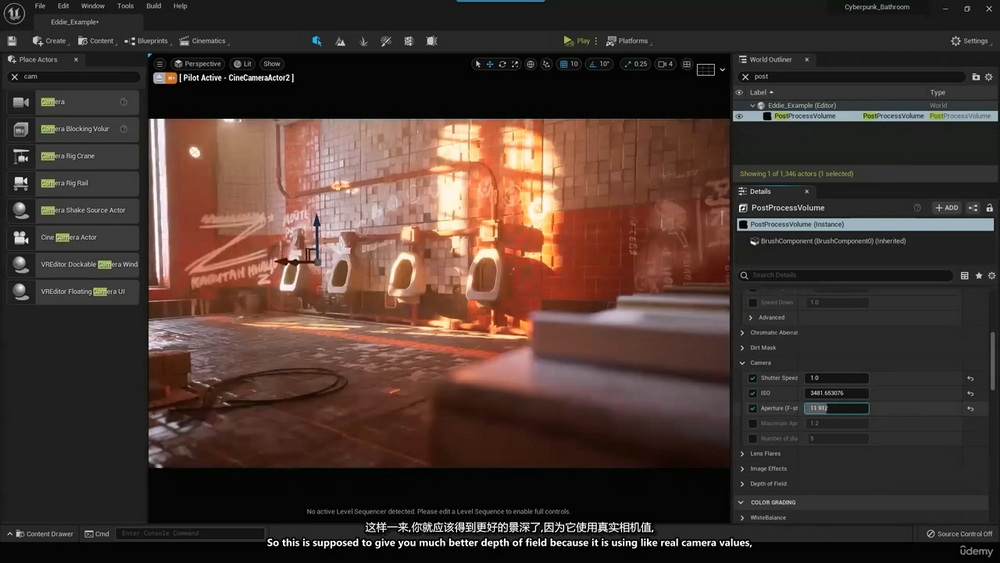Uncheck the Shutter Speed override checkbox
Screen dimensions: 1000x563
(753, 378)
